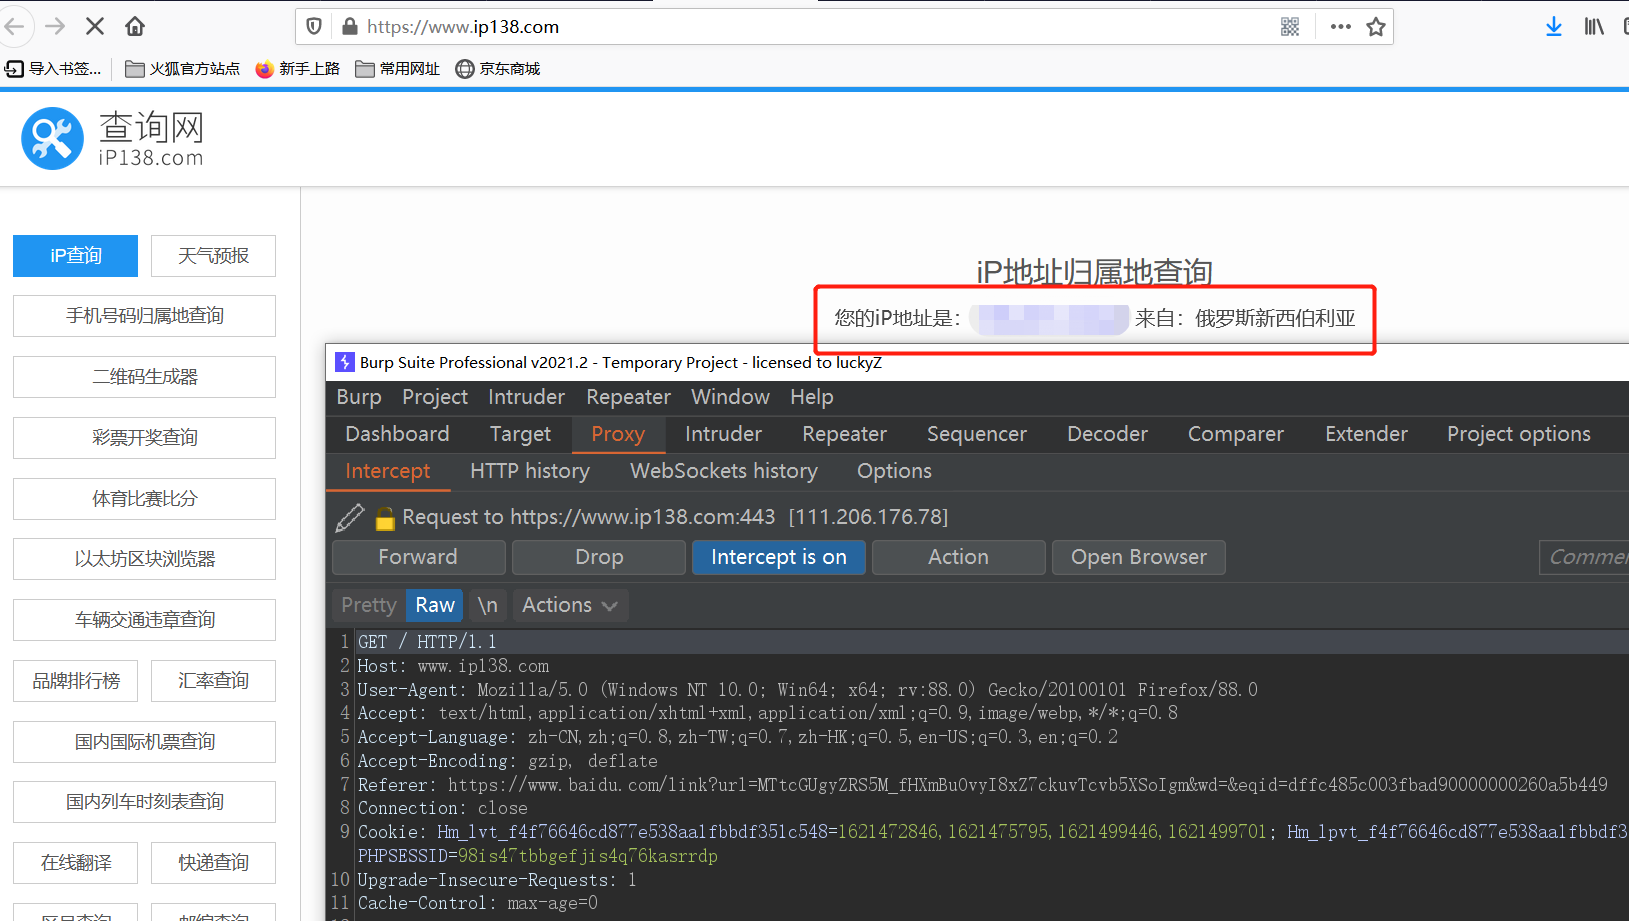
Task: Open the Help menu
Action: click(x=812, y=397)
